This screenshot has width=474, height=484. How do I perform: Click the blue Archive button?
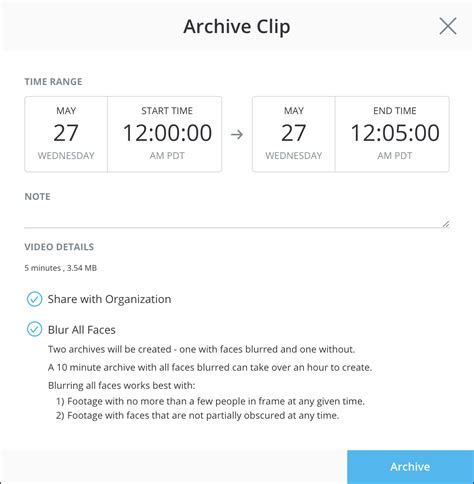click(x=410, y=467)
